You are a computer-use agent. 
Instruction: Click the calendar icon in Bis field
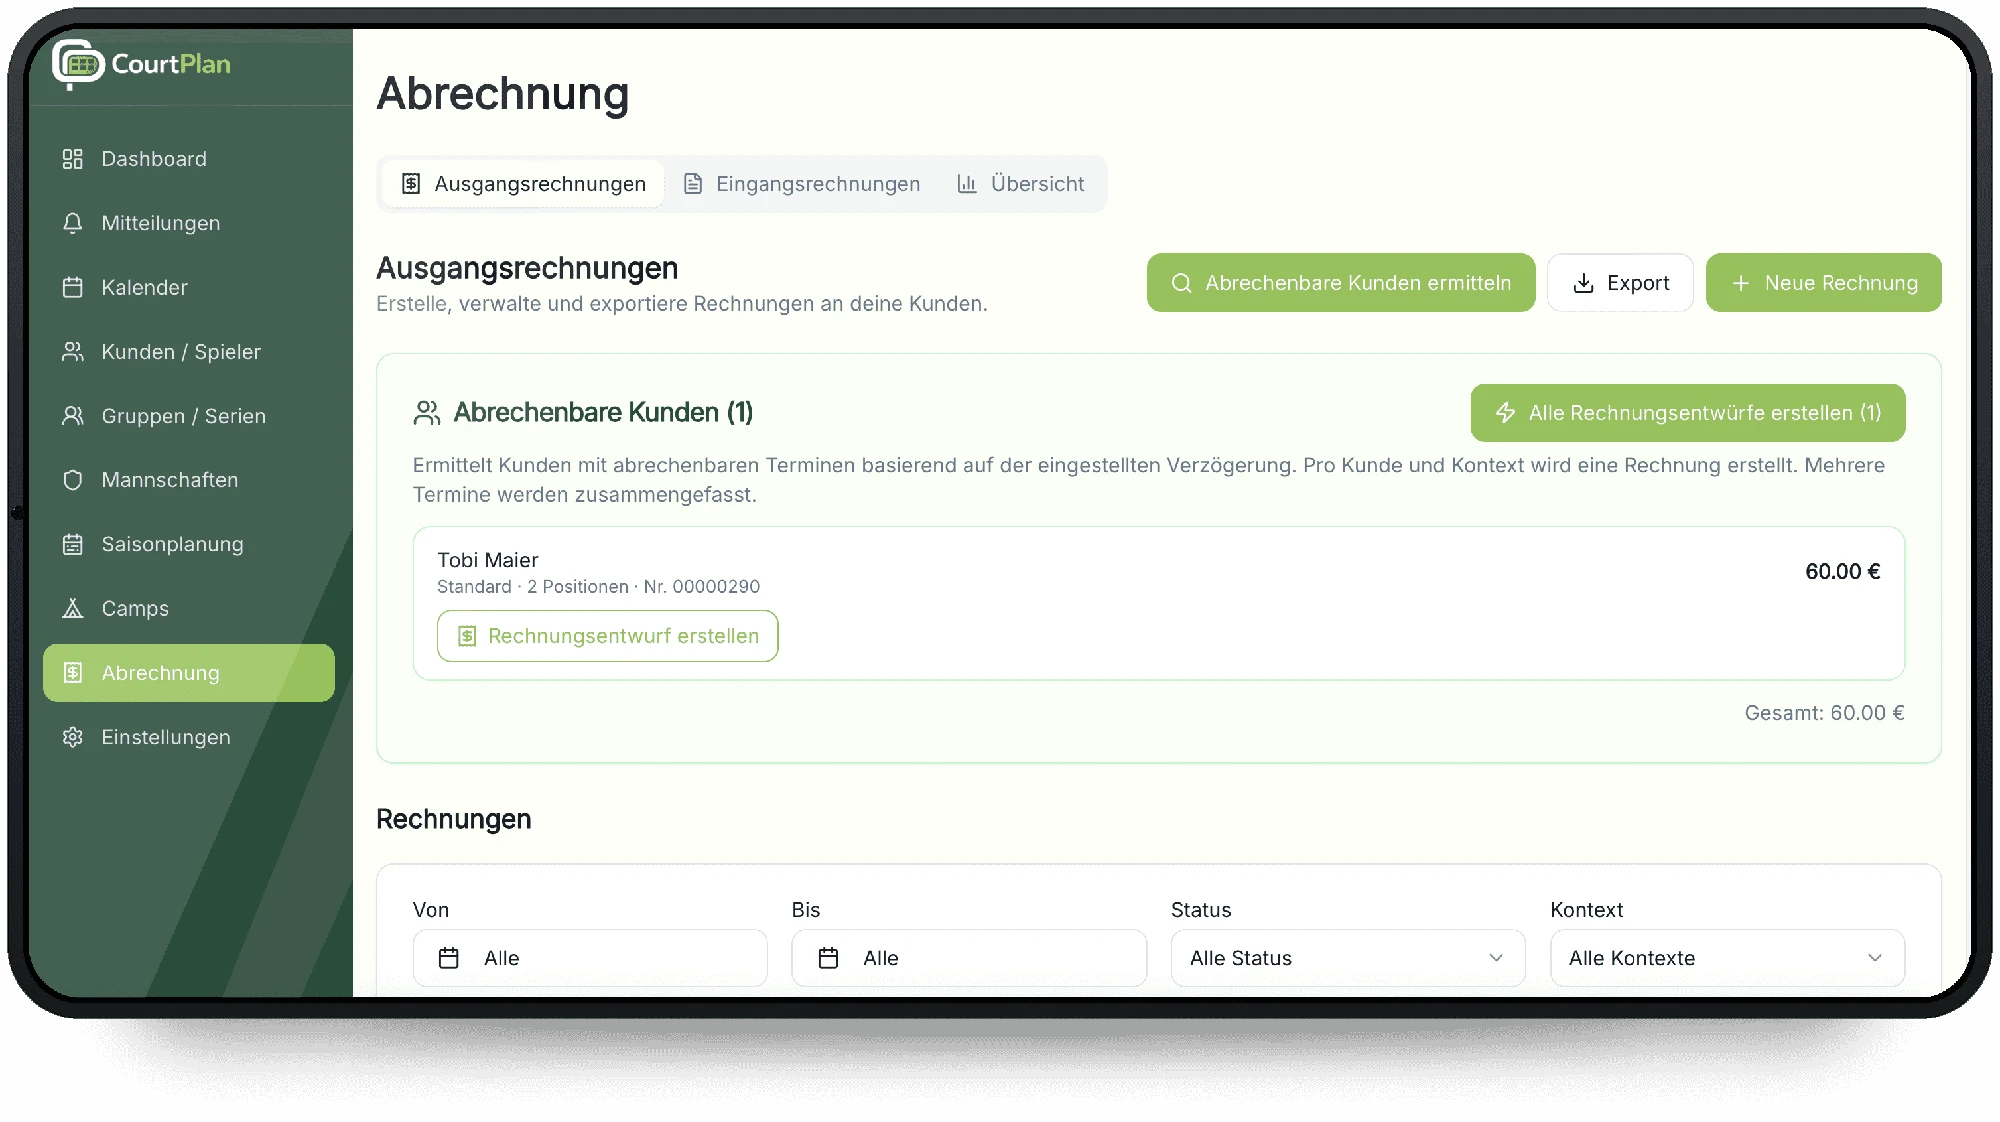click(828, 958)
